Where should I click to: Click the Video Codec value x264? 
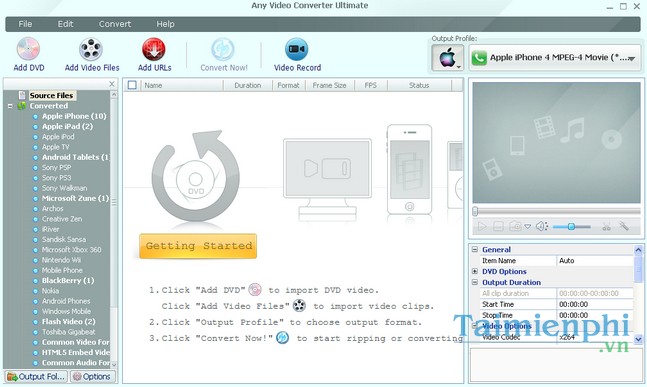595,337
